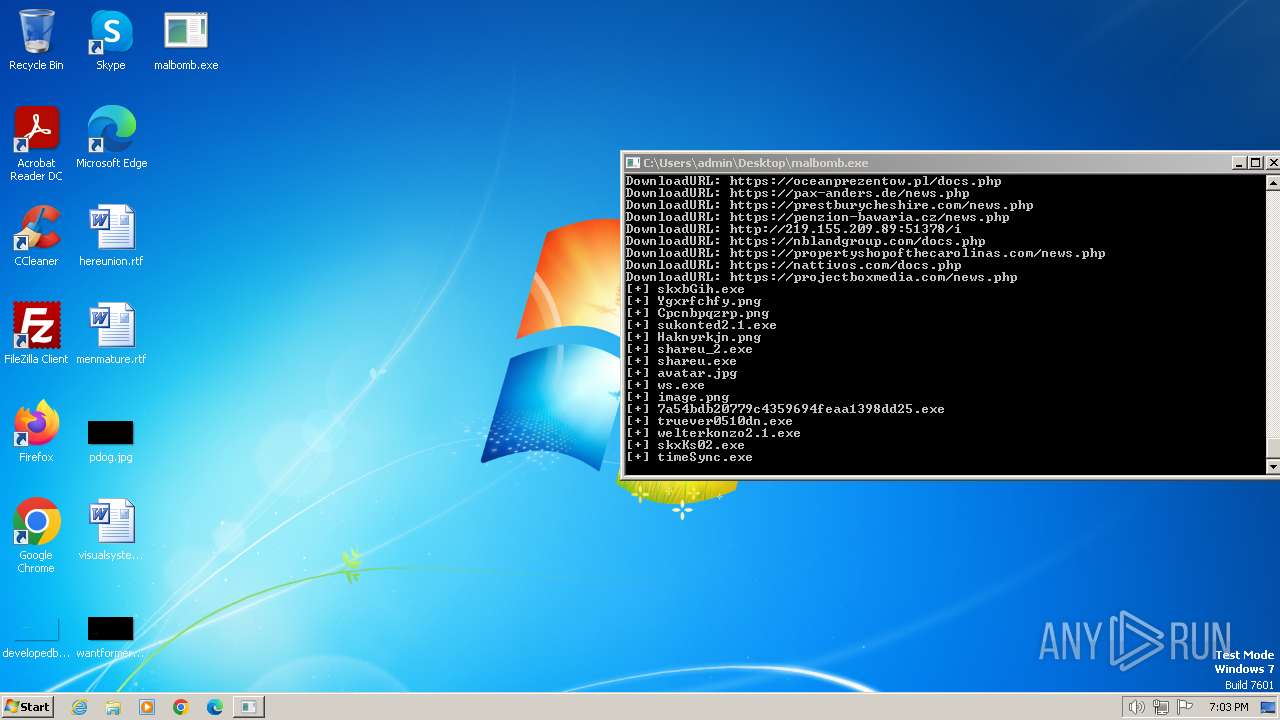Click the Haknyrkjn.png console line

(693, 337)
